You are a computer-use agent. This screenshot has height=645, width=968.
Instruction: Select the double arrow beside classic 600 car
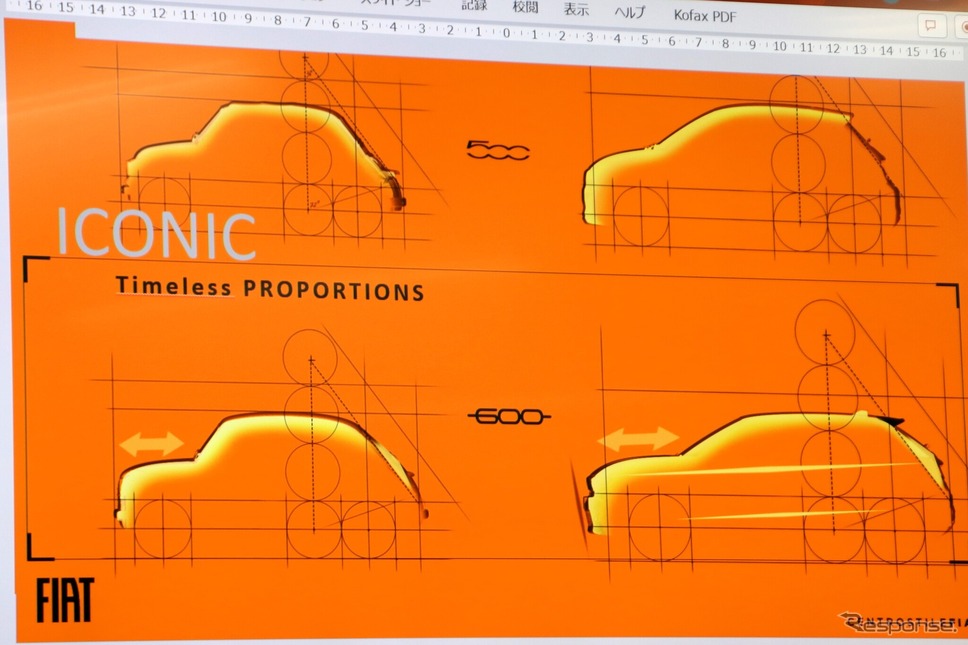pyautogui.click(x=151, y=444)
